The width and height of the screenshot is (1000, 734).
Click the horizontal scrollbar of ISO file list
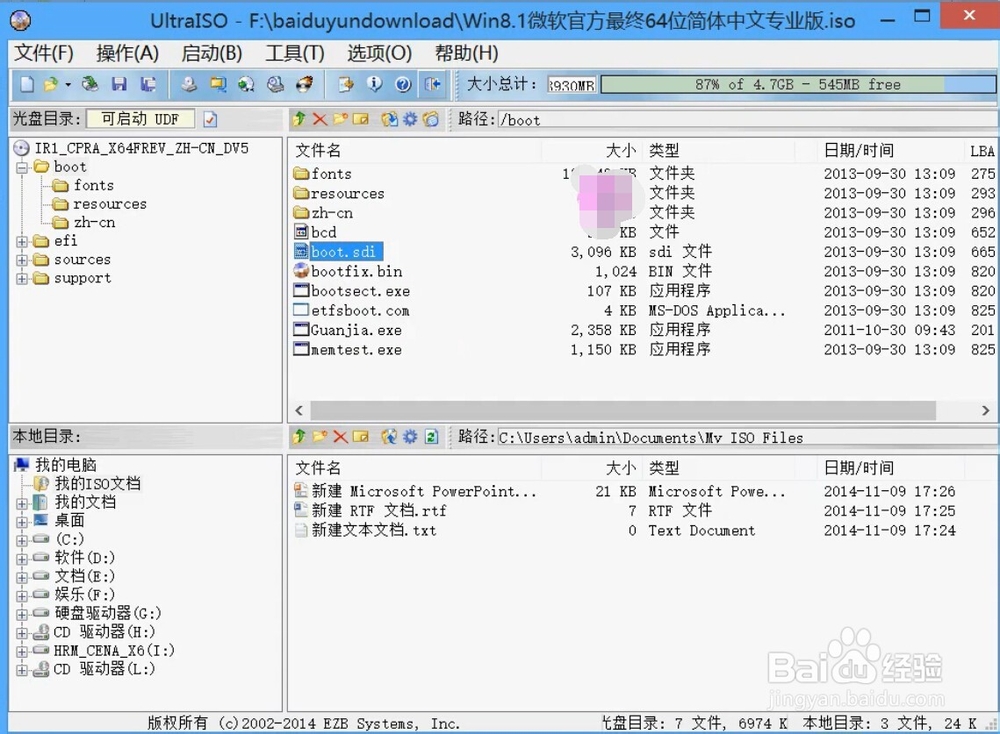point(622,410)
